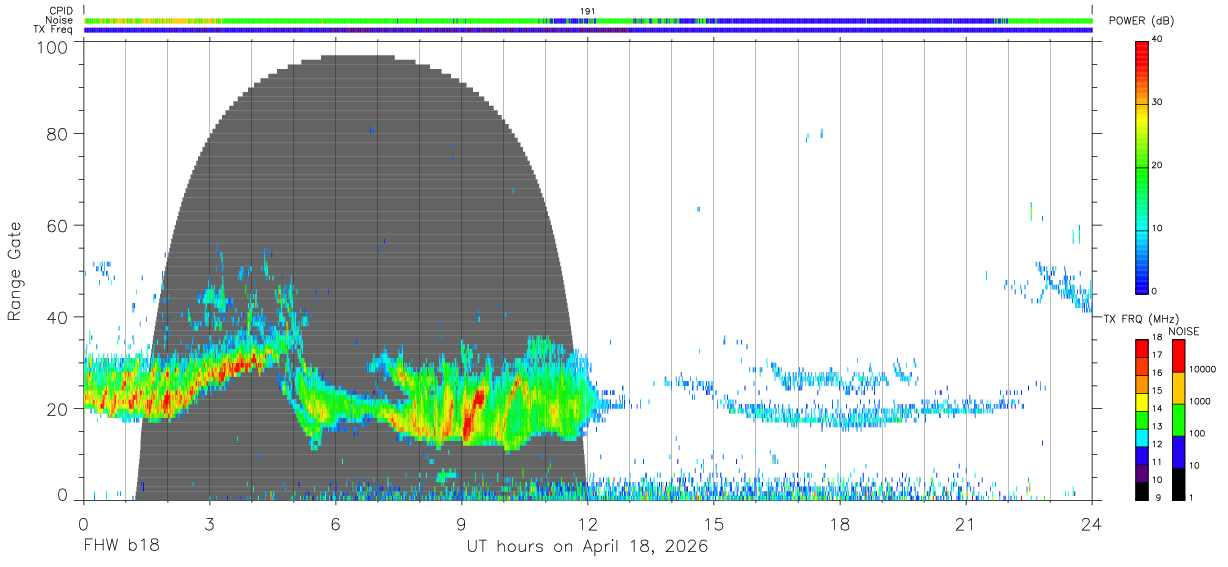The width and height of the screenshot is (1228, 567).
Task: Click the CPID row label
Action: click(61, 11)
